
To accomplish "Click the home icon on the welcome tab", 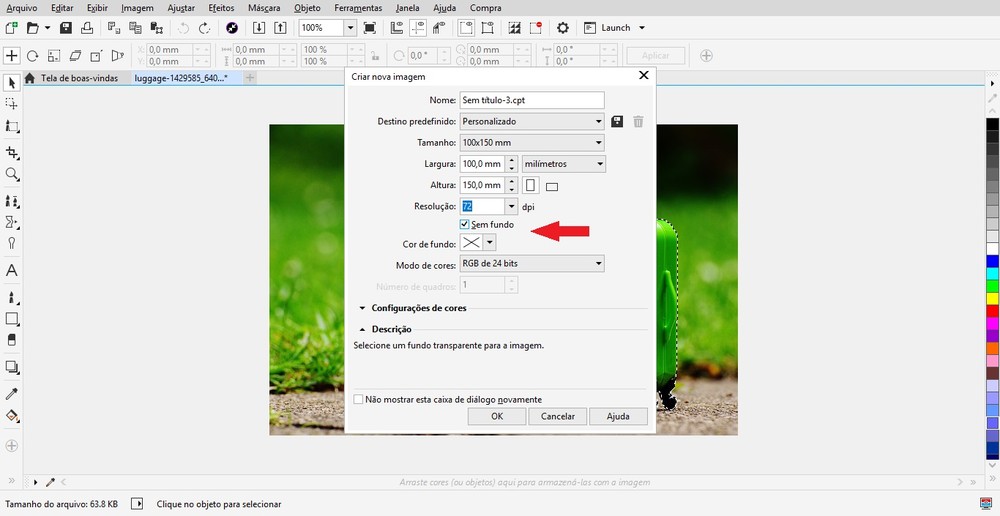I will pos(29,78).
